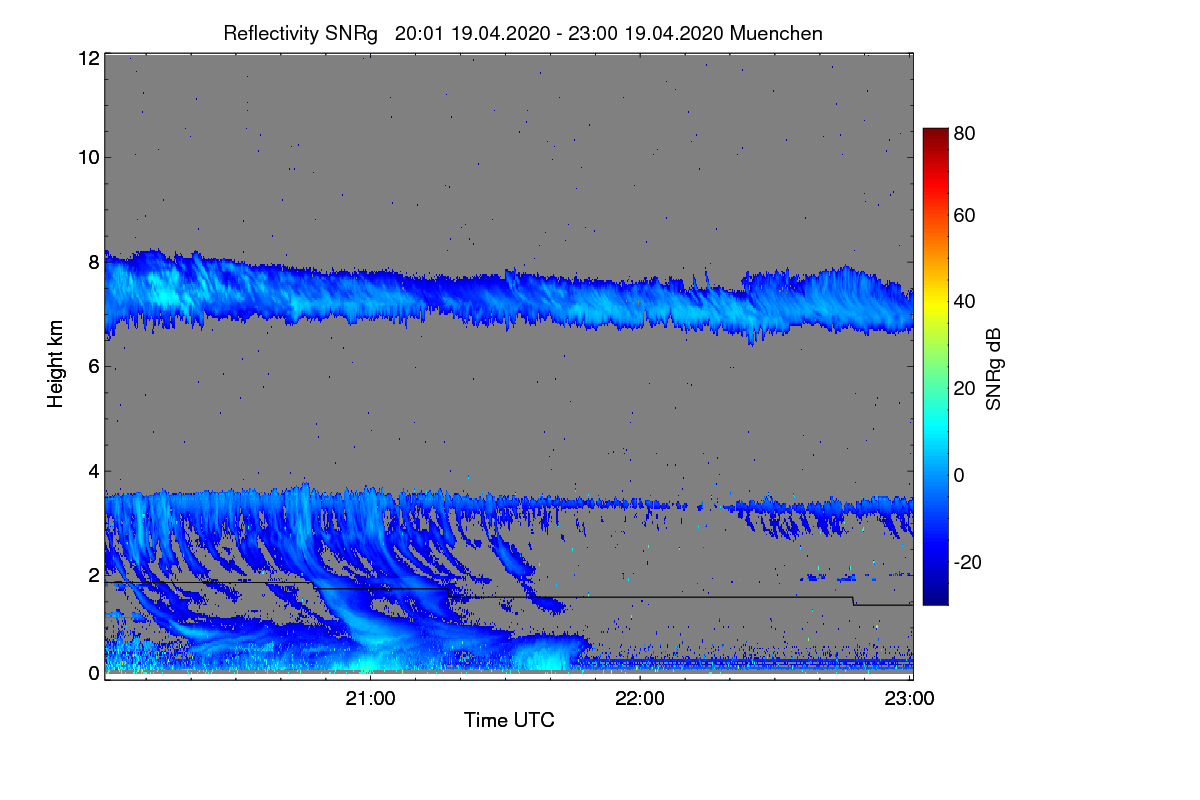Click the height tick label 10

click(x=88, y=157)
